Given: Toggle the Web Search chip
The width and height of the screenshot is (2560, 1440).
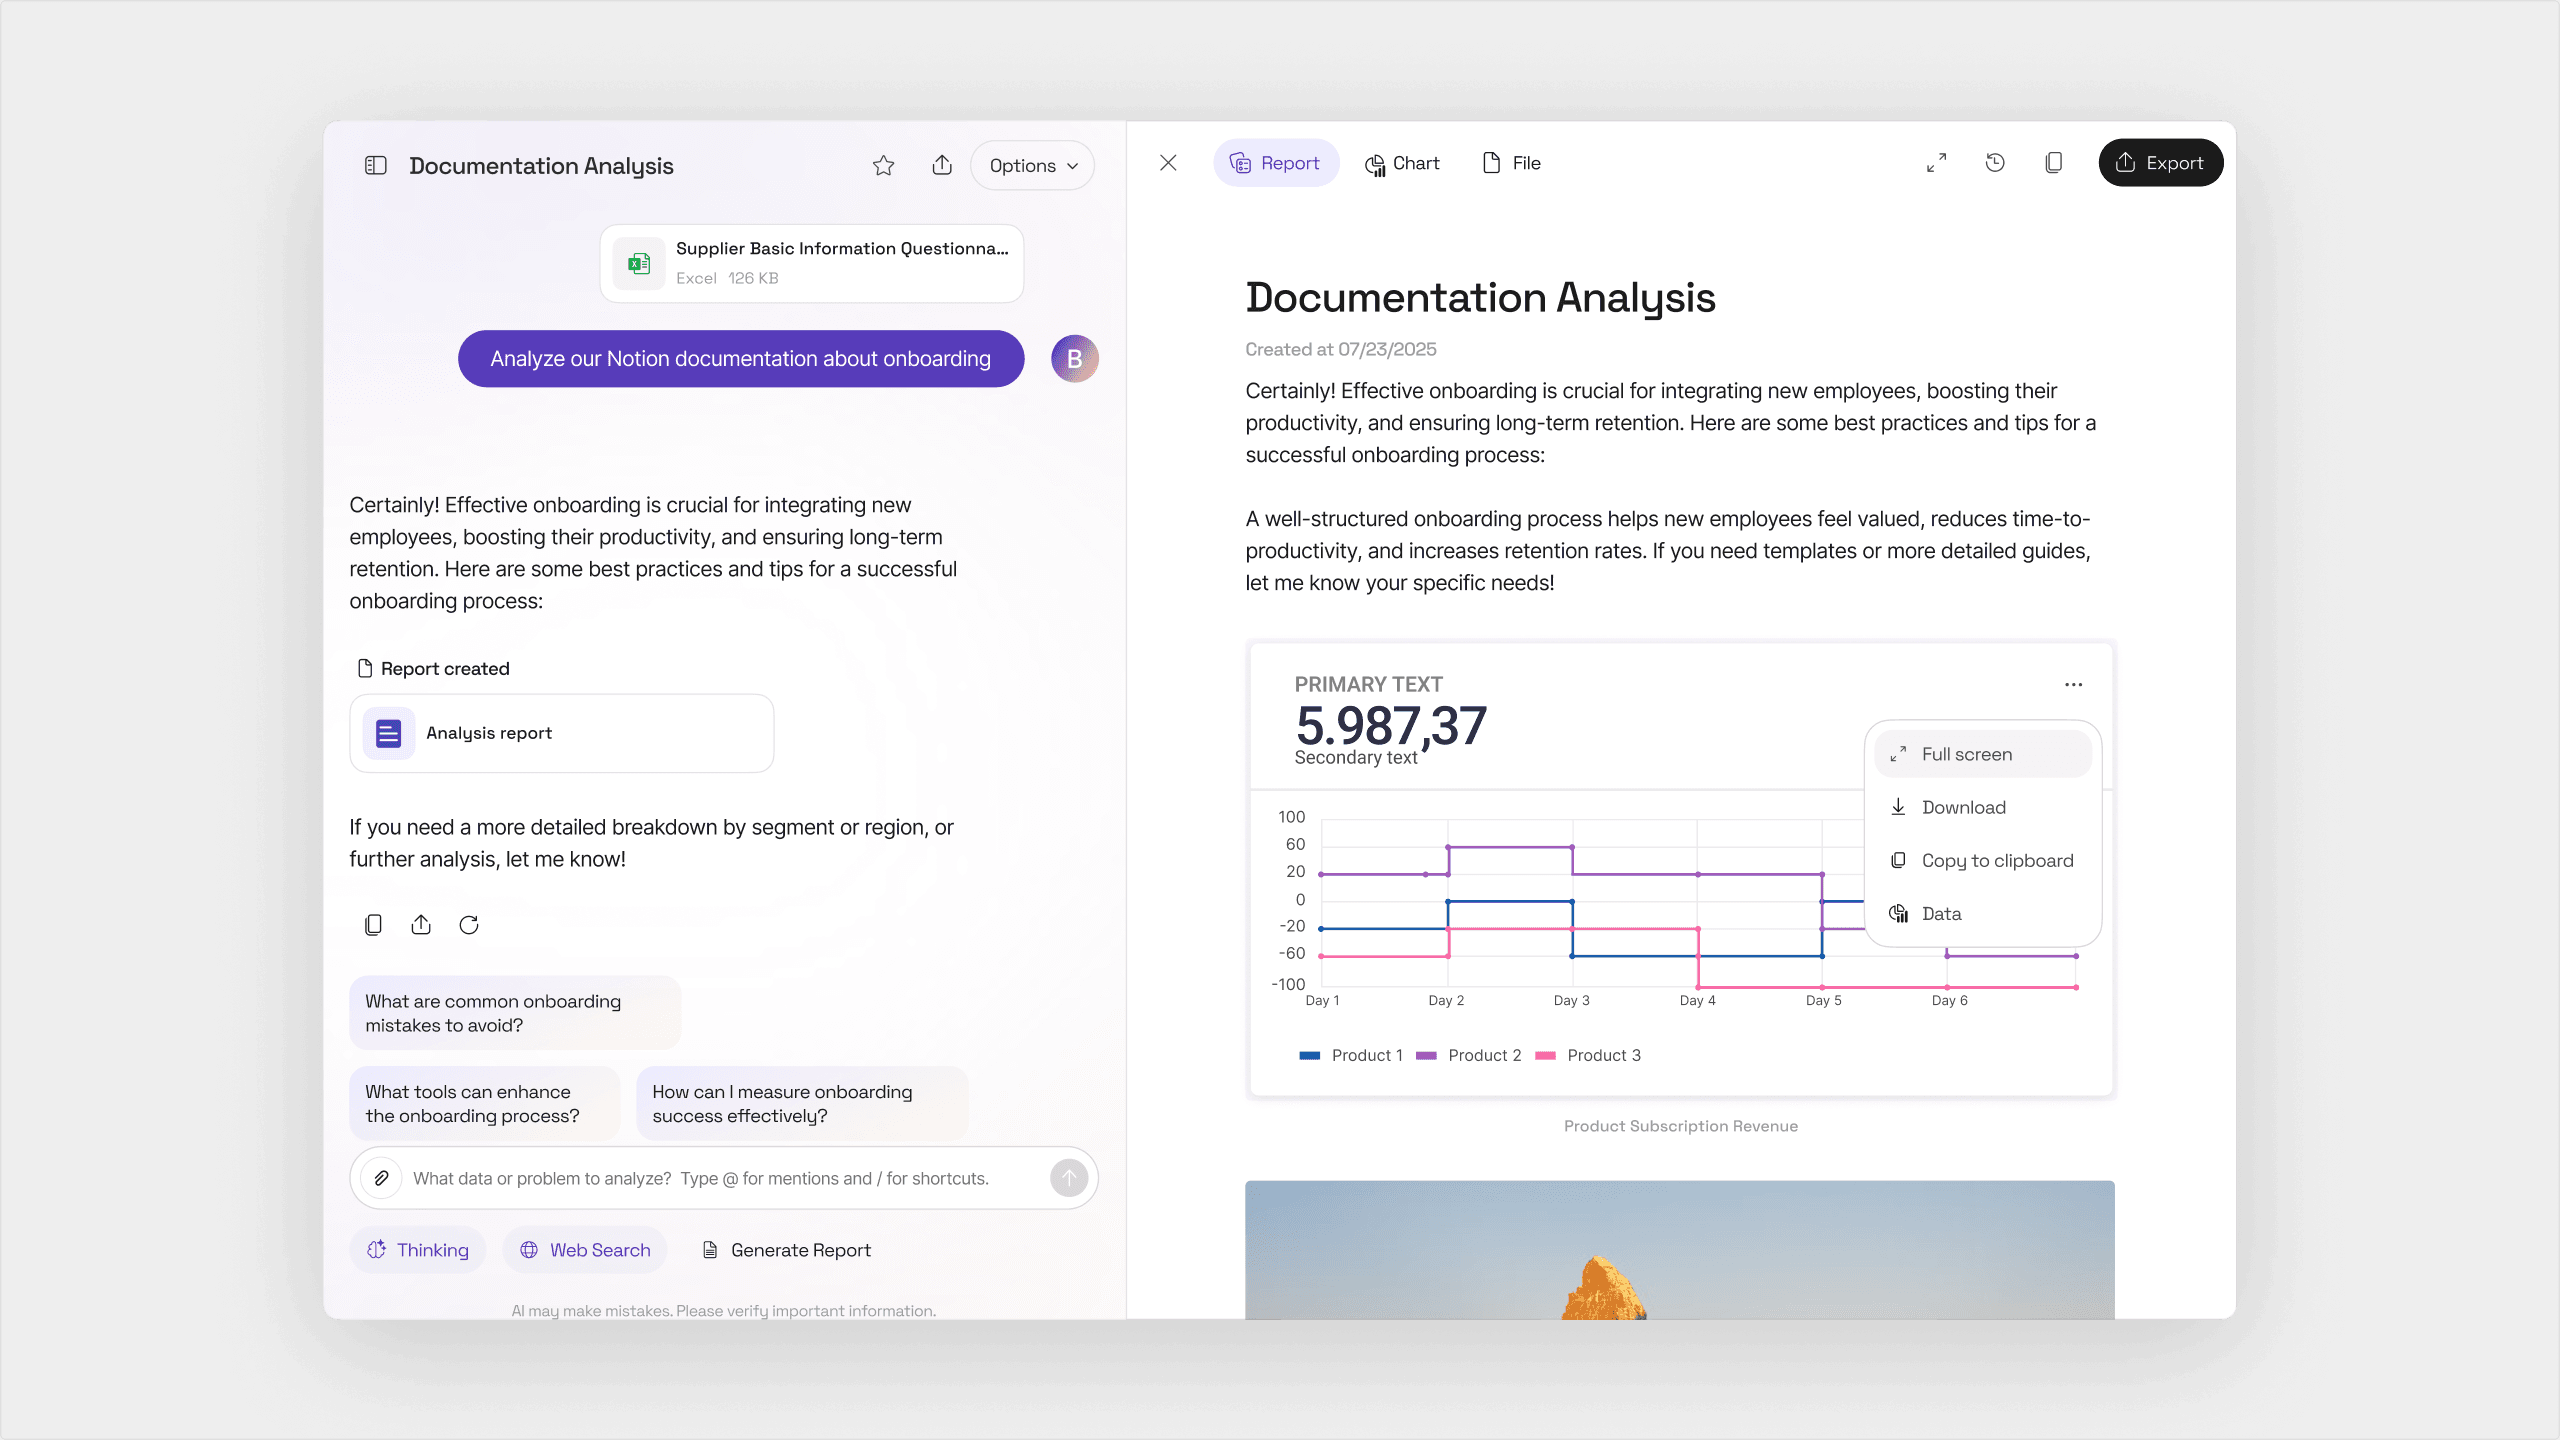Looking at the screenshot, I should click(x=585, y=1250).
